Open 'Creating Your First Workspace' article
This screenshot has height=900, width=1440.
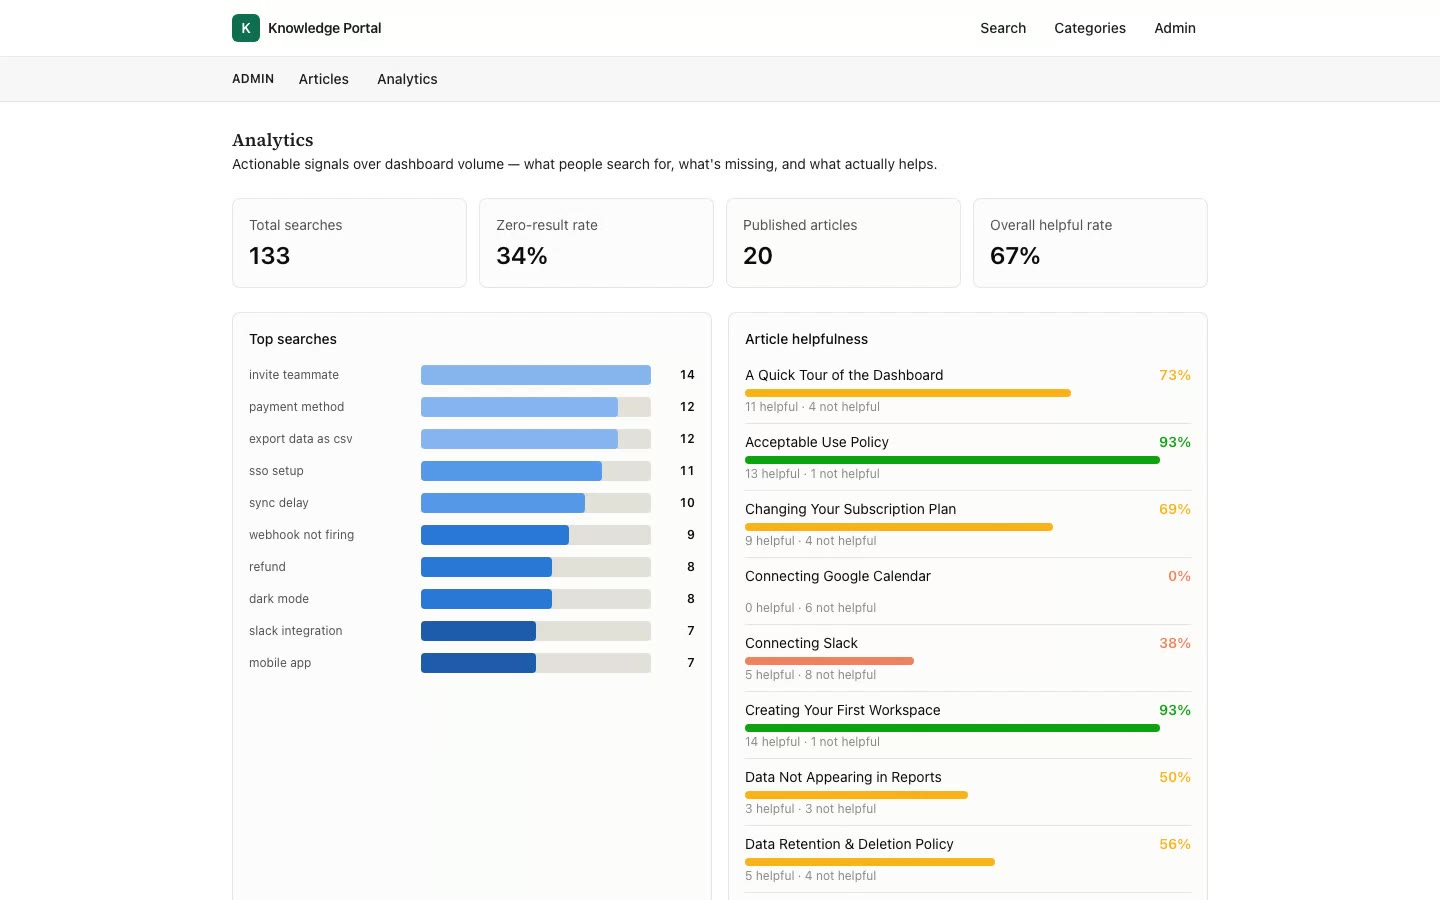tap(843, 710)
